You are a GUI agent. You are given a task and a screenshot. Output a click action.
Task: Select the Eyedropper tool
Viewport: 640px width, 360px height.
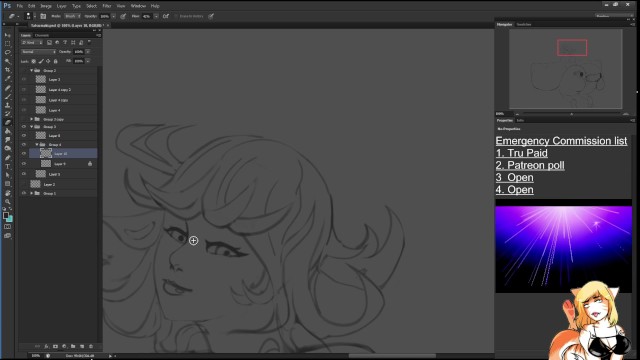[7, 79]
